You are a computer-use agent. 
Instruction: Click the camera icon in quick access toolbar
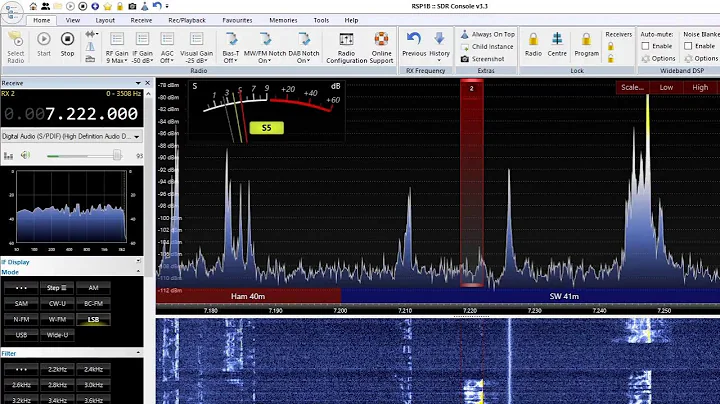coord(132,6)
